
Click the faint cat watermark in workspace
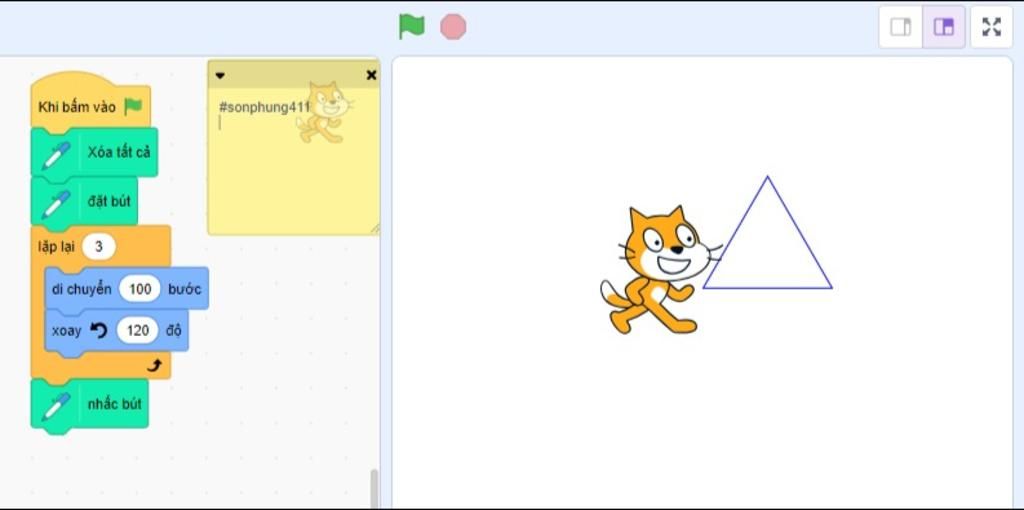(x=325, y=112)
